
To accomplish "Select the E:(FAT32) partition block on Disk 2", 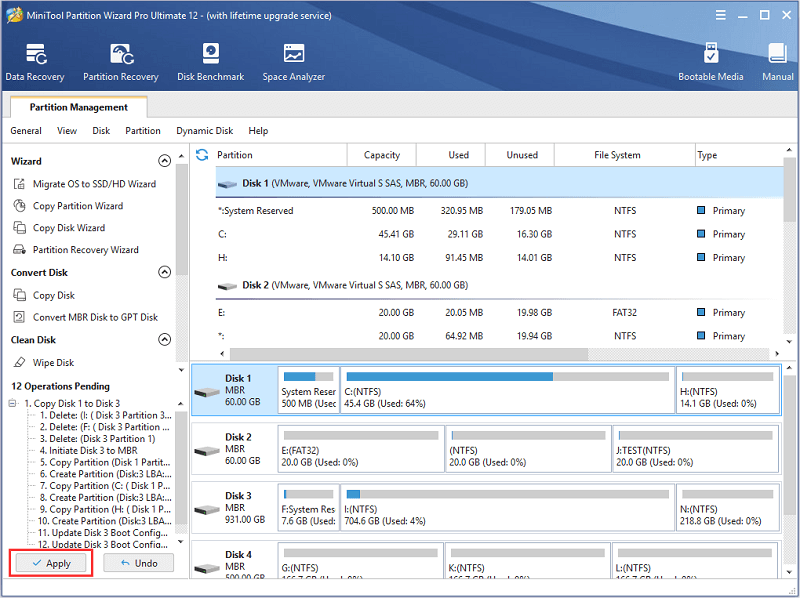I will (361, 449).
